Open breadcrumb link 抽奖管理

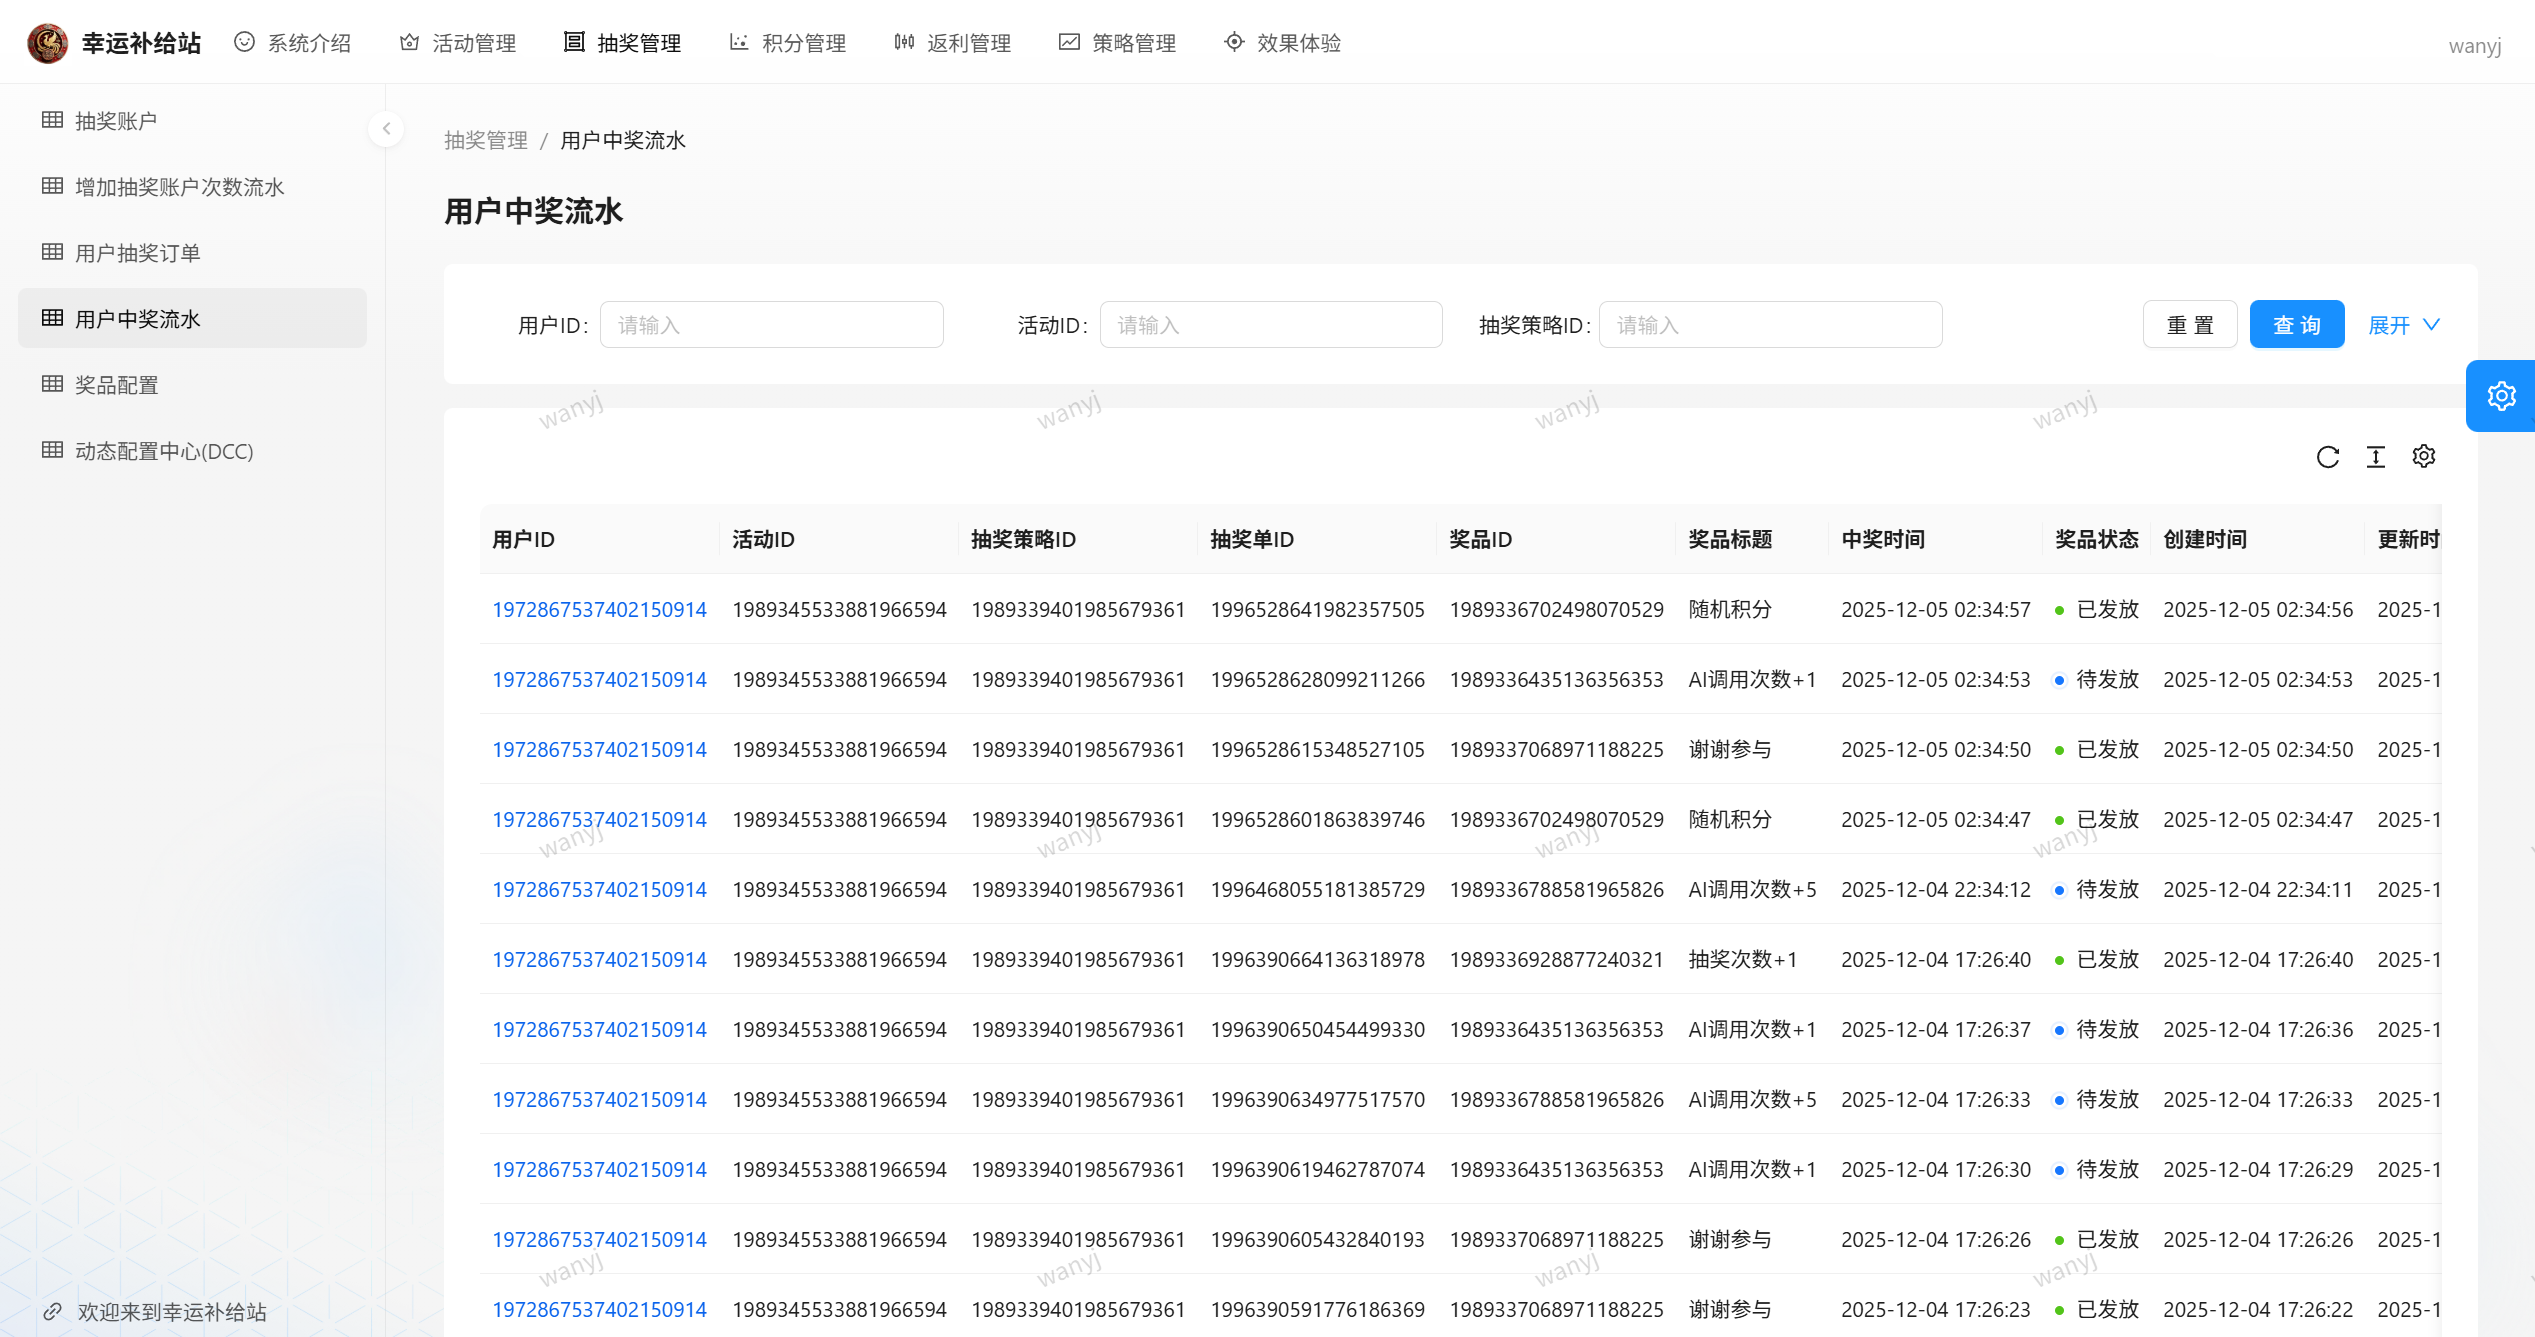[x=486, y=140]
